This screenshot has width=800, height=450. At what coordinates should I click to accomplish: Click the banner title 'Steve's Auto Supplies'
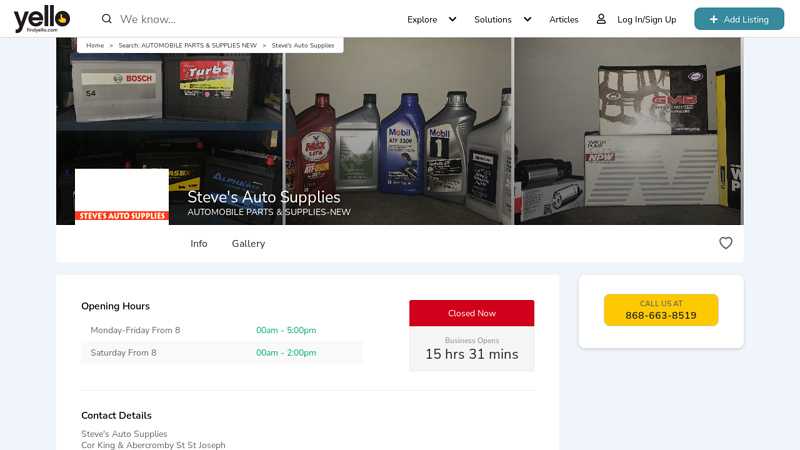264,197
